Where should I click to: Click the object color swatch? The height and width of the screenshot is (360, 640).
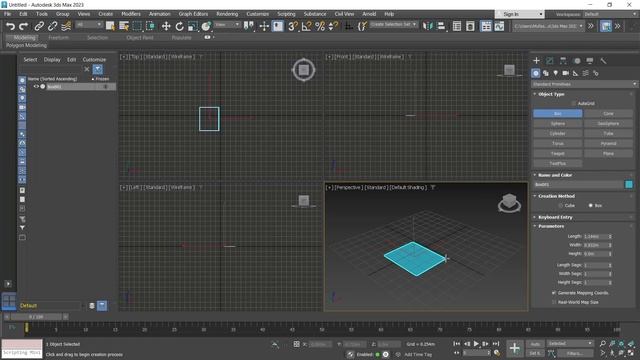(x=629, y=185)
